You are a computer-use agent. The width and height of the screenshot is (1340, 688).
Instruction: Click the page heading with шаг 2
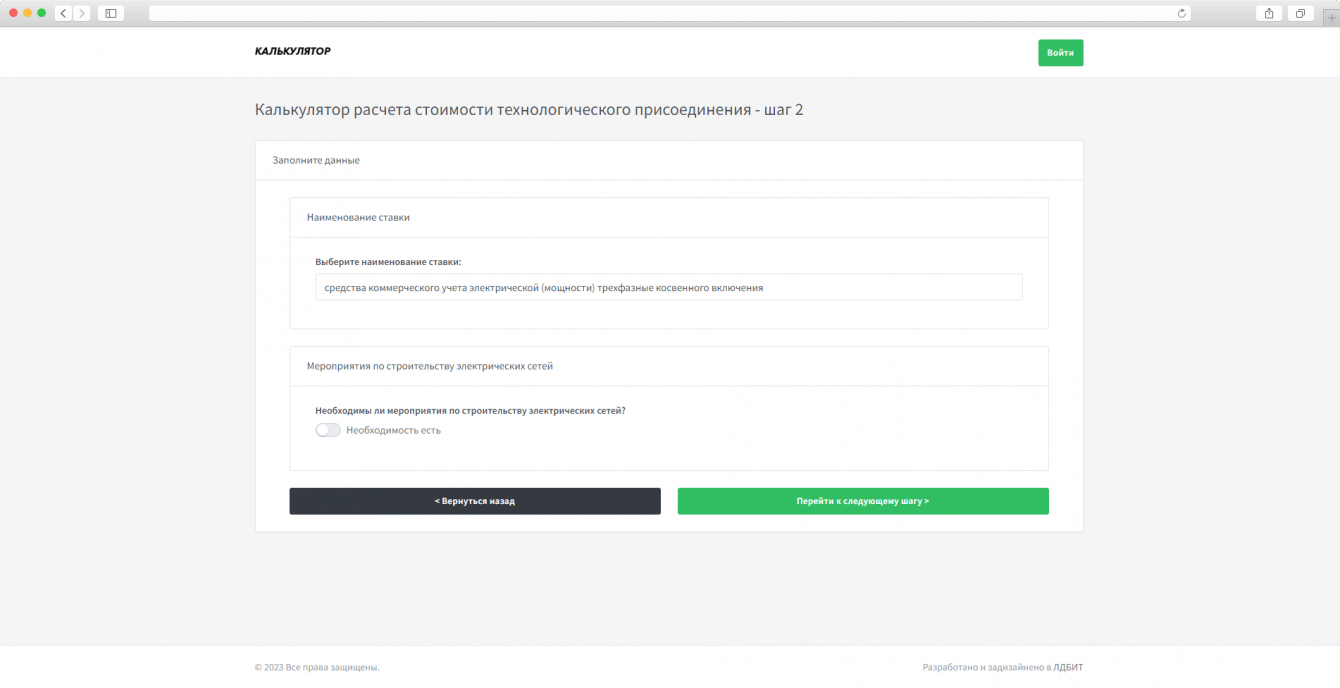tap(529, 110)
